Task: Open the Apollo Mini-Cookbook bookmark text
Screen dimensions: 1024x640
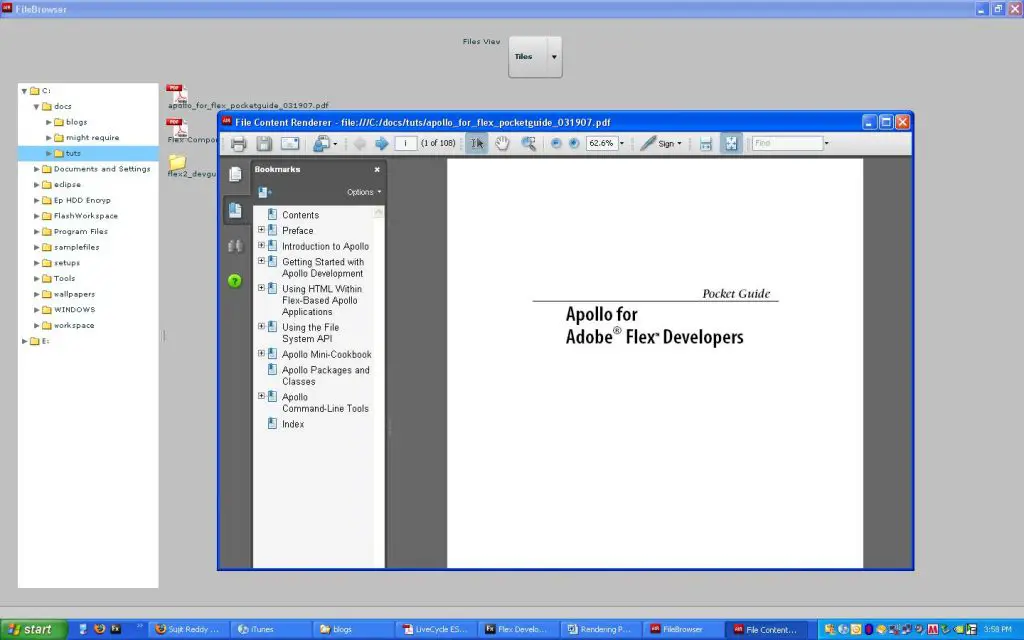Action: tap(327, 355)
